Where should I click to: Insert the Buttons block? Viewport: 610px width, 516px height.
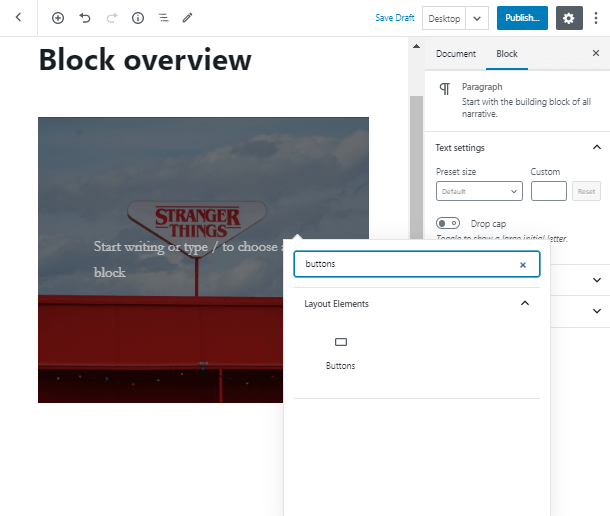(x=340, y=353)
